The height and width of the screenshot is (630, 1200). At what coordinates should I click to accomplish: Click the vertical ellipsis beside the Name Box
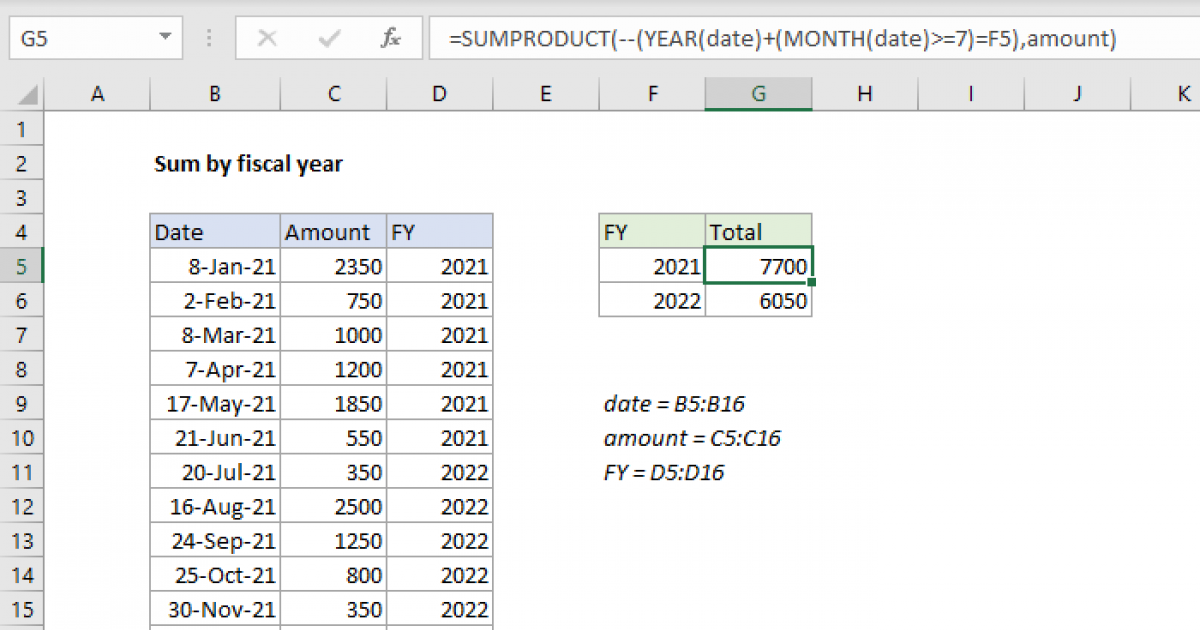pos(208,38)
